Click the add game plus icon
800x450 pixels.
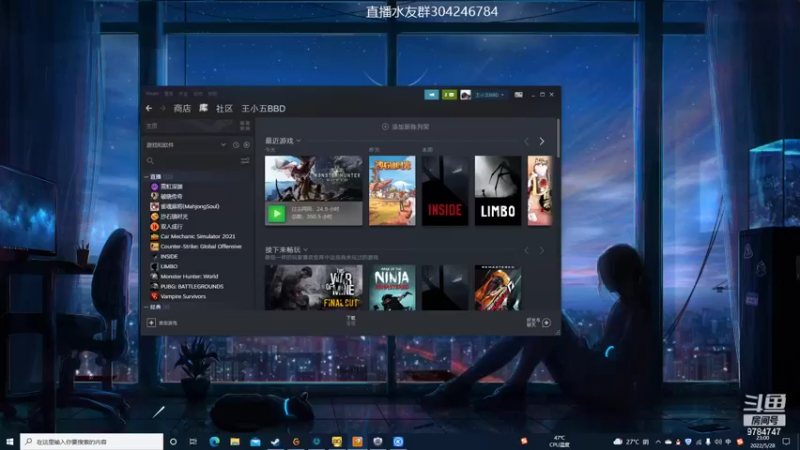click(x=151, y=322)
